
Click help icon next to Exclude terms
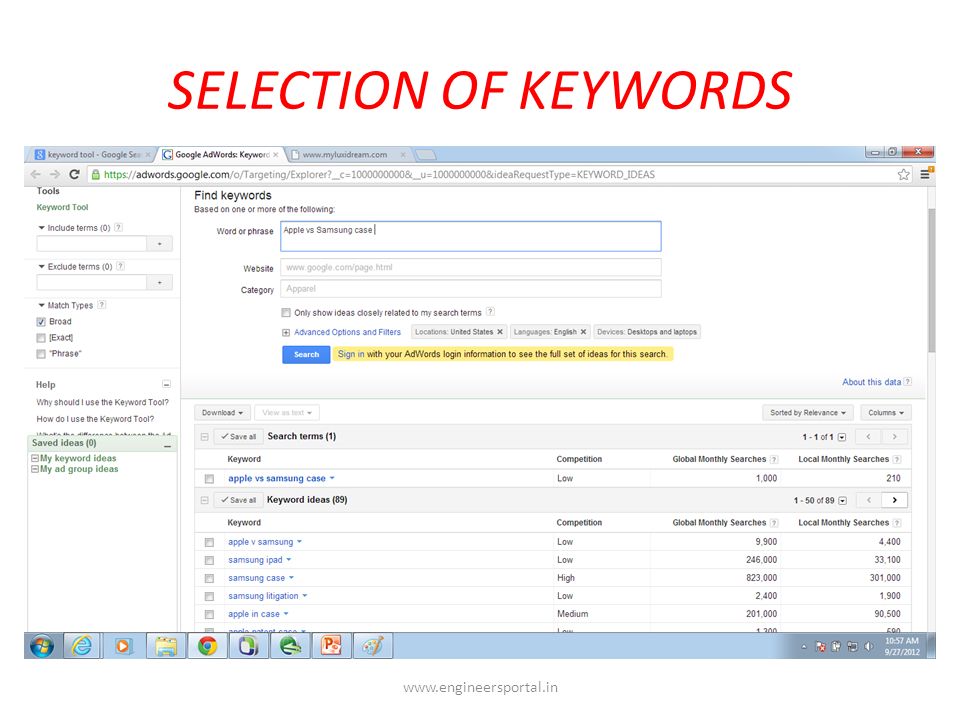click(x=121, y=266)
